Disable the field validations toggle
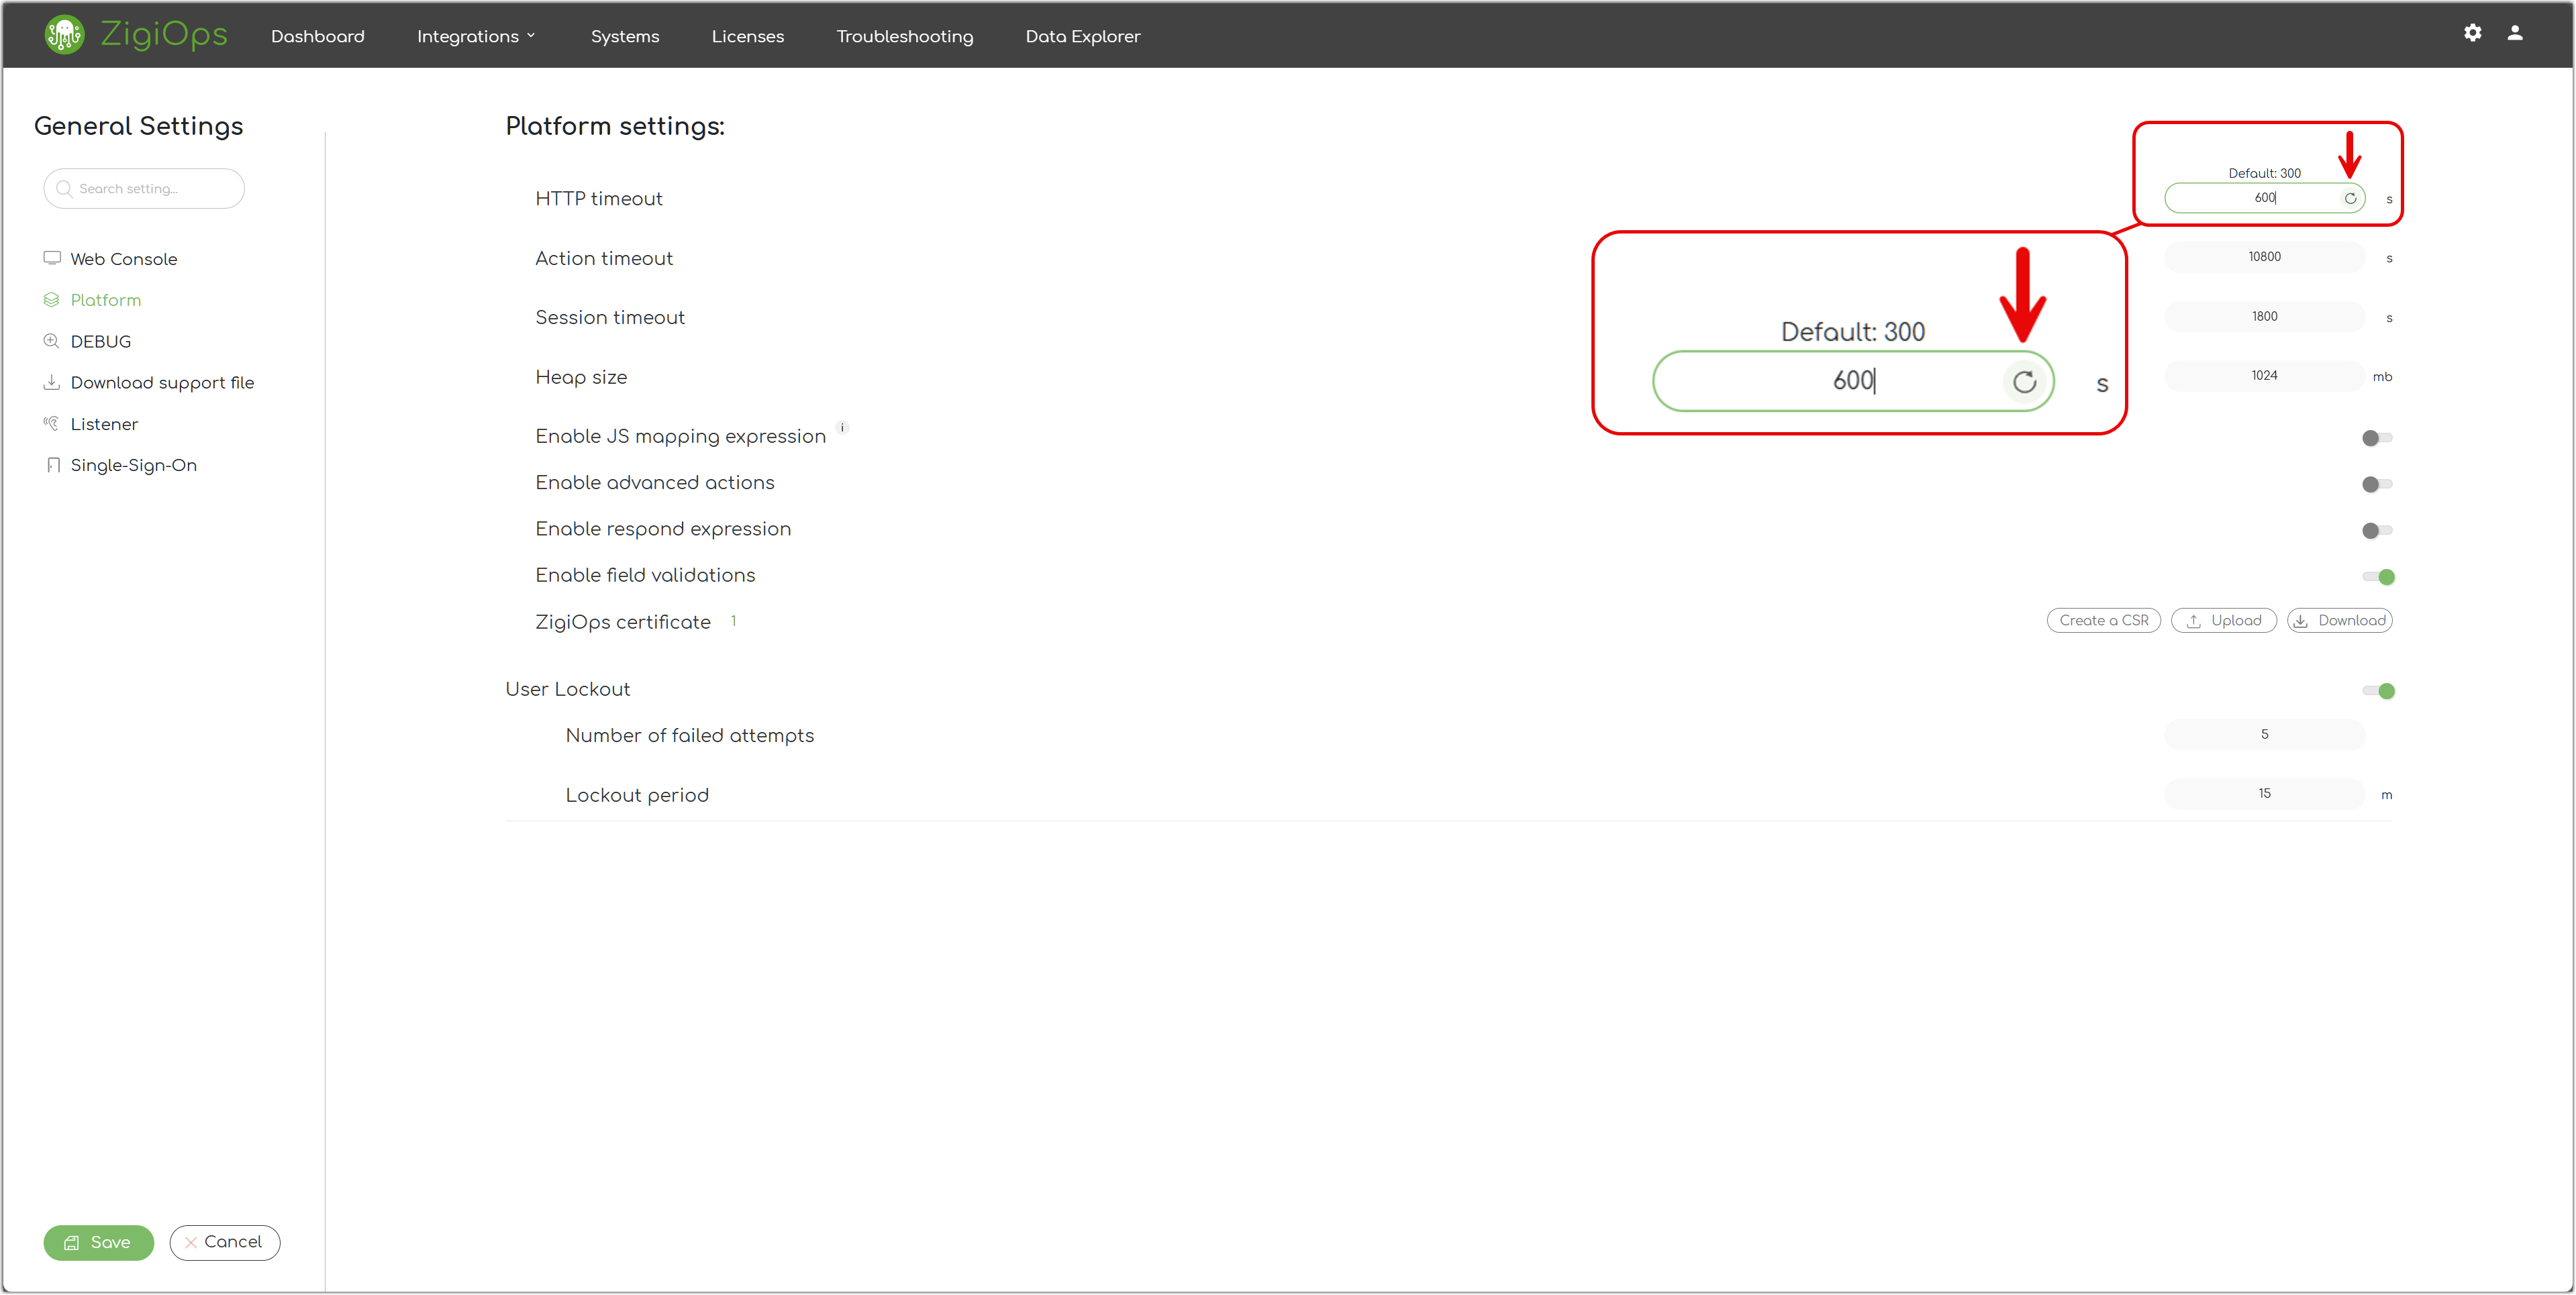2576x1295 pixels. point(2378,577)
